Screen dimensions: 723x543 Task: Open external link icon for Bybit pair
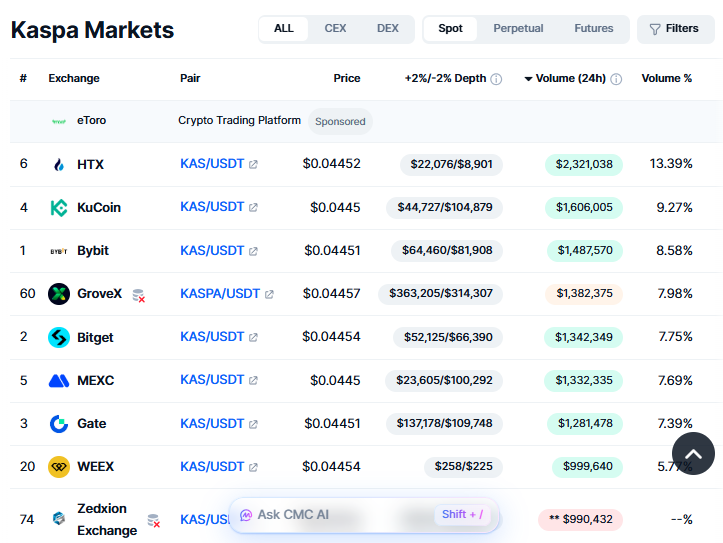[253, 251]
